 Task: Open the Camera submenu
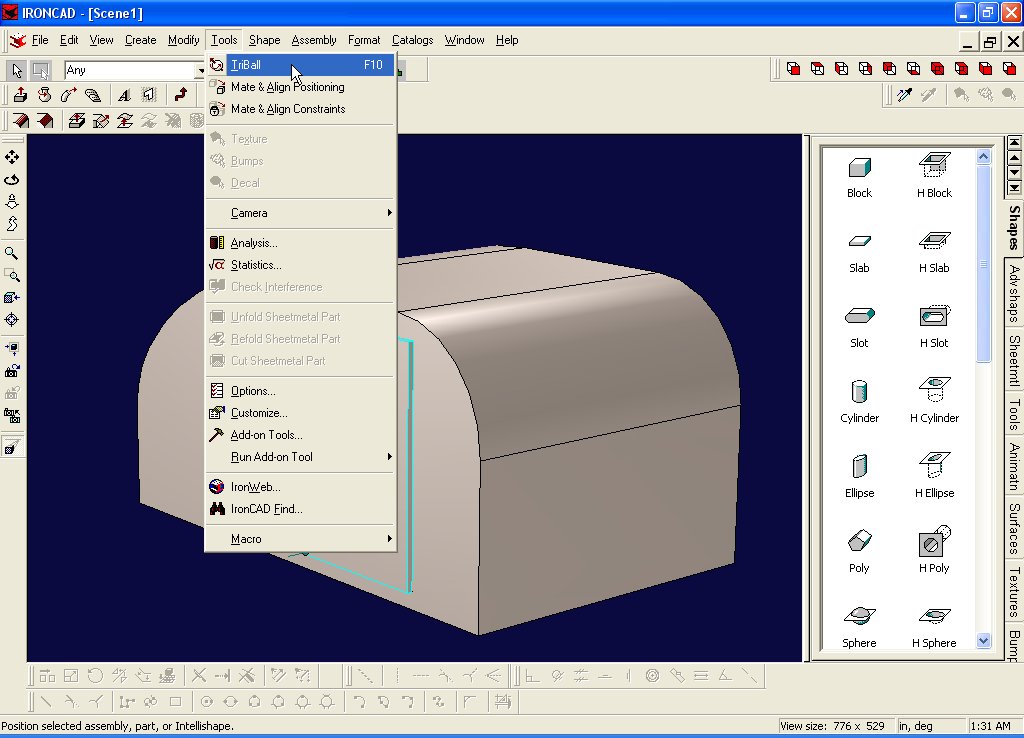(300, 213)
